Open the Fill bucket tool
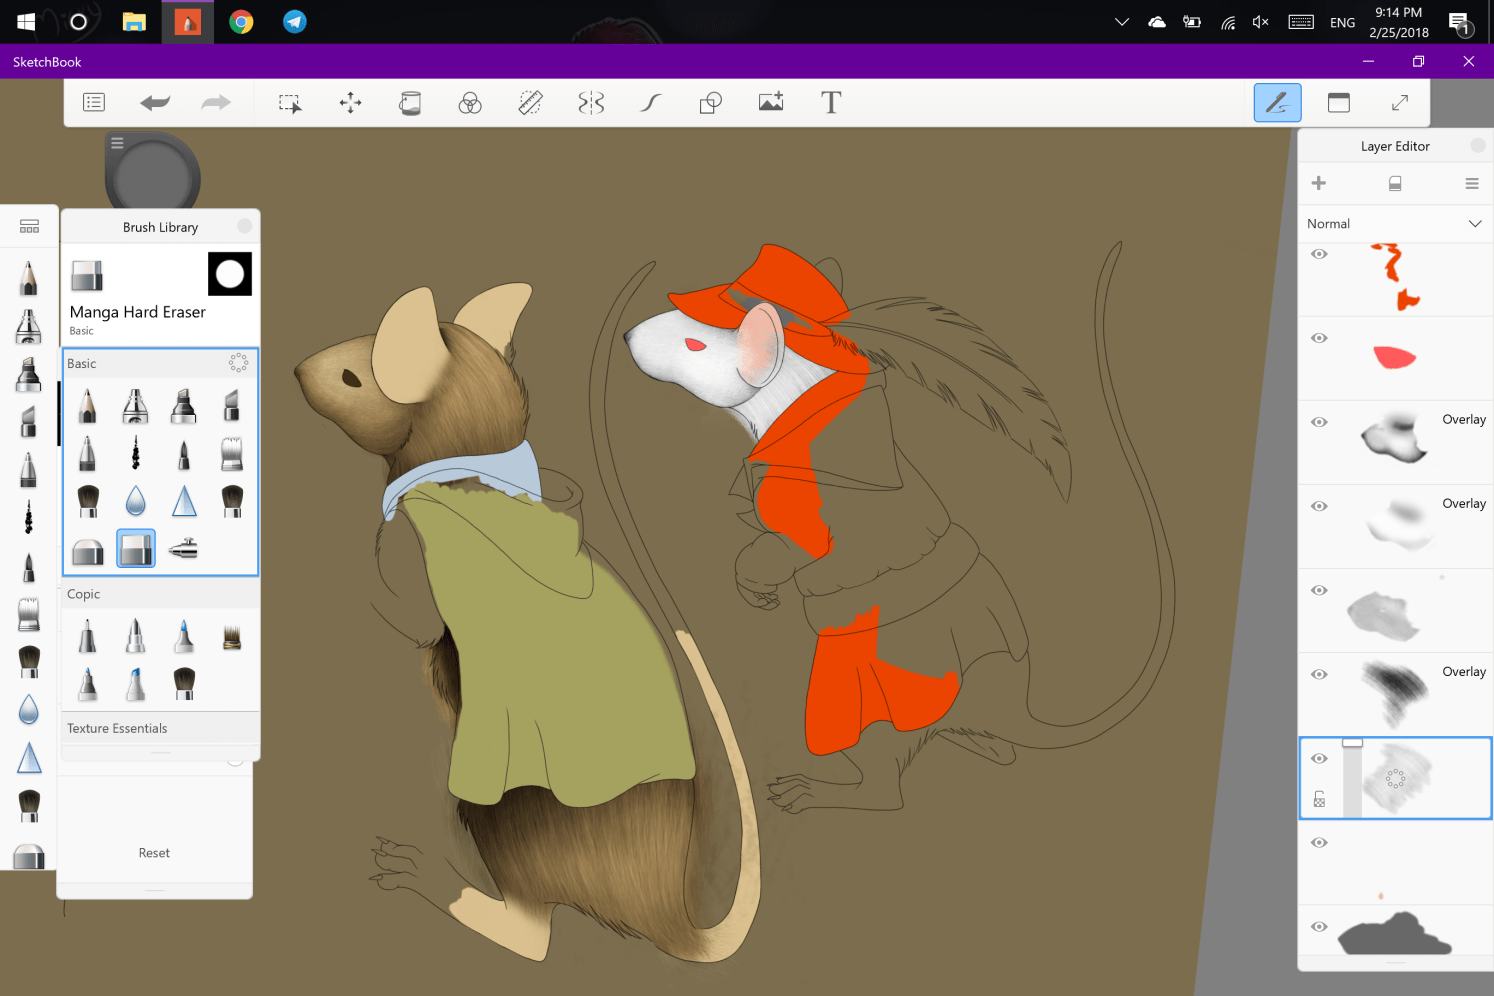 coord(410,103)
